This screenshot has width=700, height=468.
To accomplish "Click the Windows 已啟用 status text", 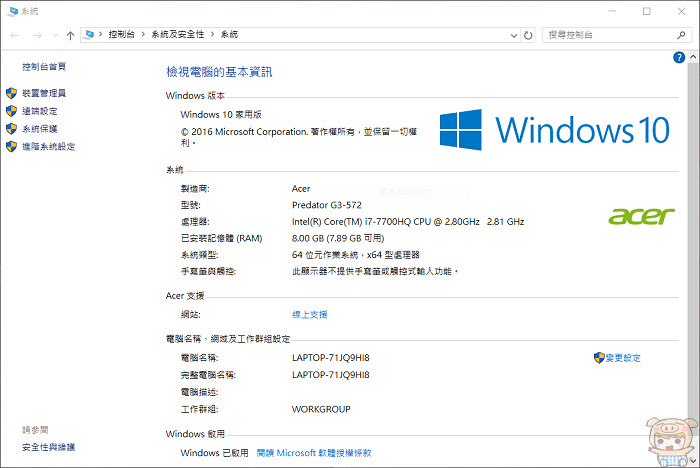I will [x=215, y=453].
